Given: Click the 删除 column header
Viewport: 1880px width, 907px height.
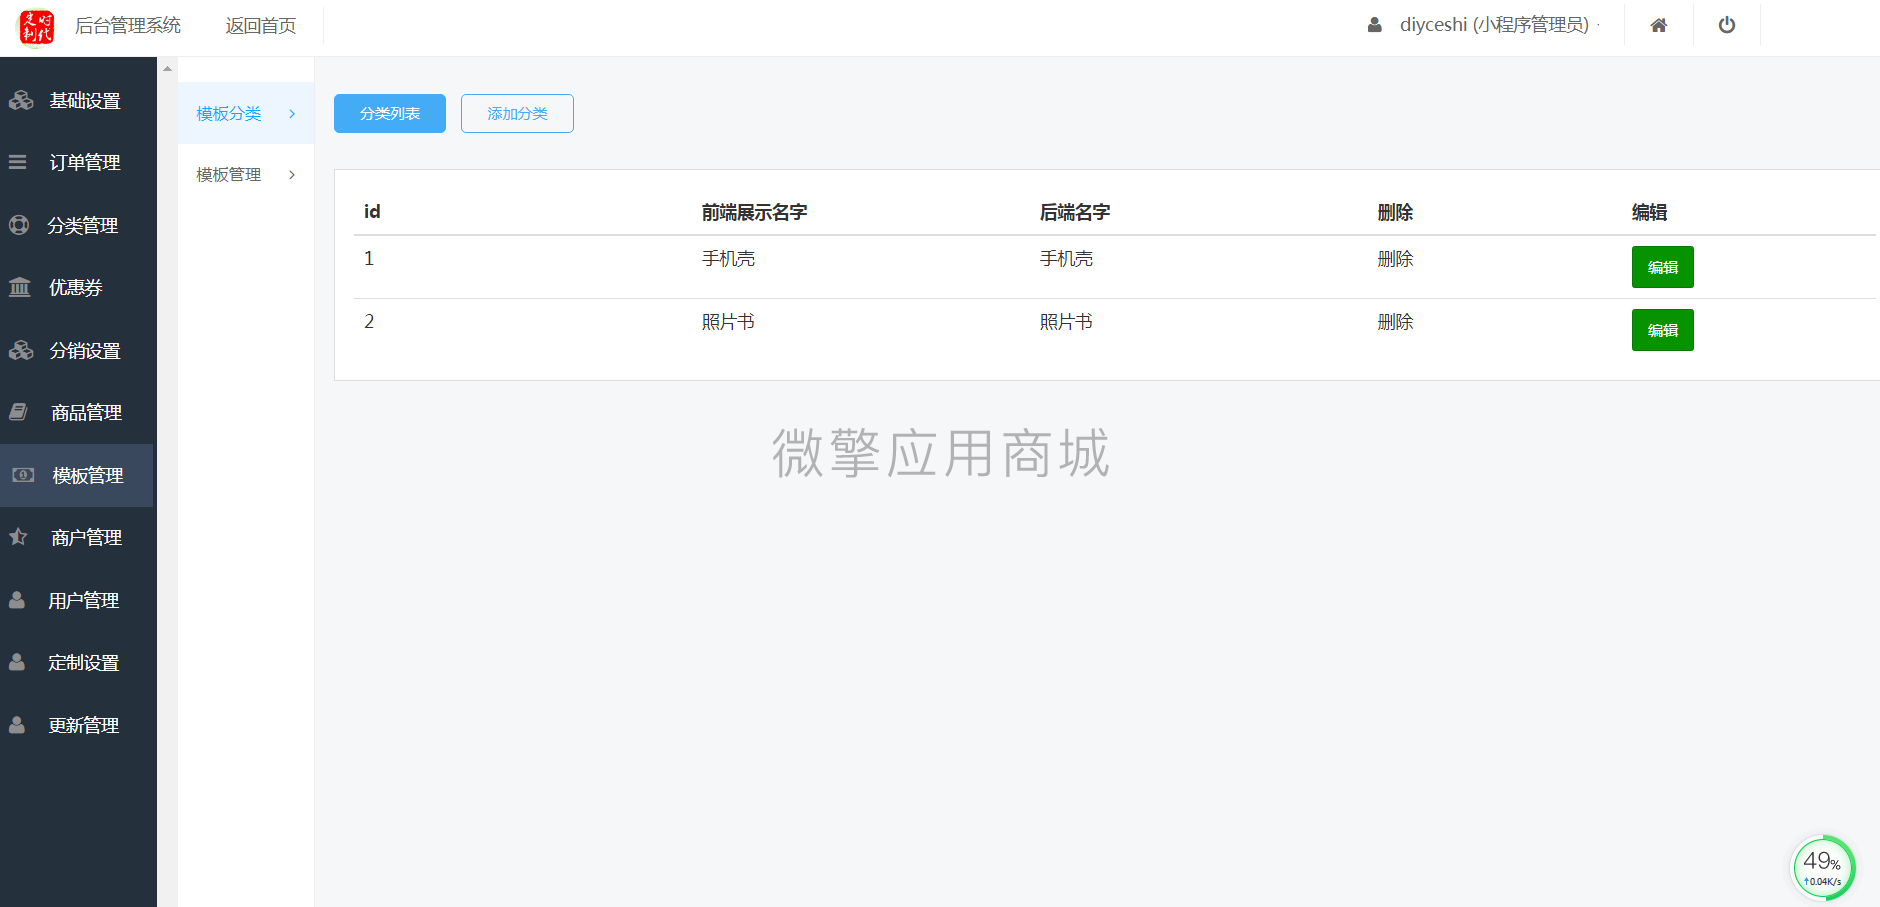Looking at the screenshot, I should [1395, 212].
